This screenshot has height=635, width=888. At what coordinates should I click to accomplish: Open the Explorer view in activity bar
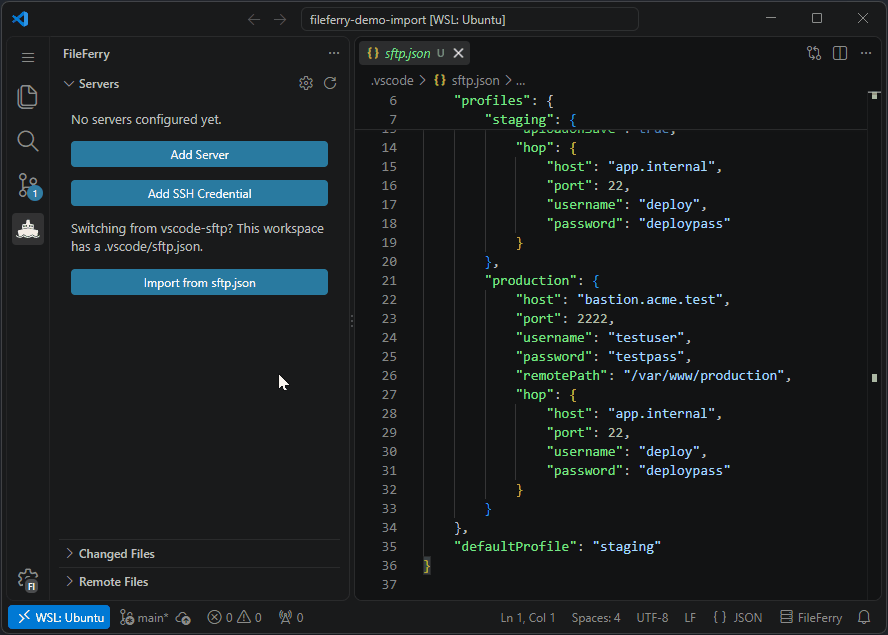(28, 97)
